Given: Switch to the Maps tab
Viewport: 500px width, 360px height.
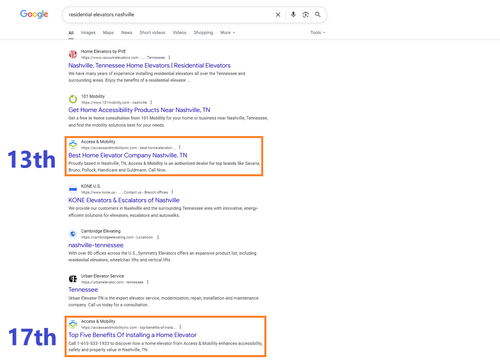Looking at the screenshot, I should pyautogui.click(x=108, y=33).
